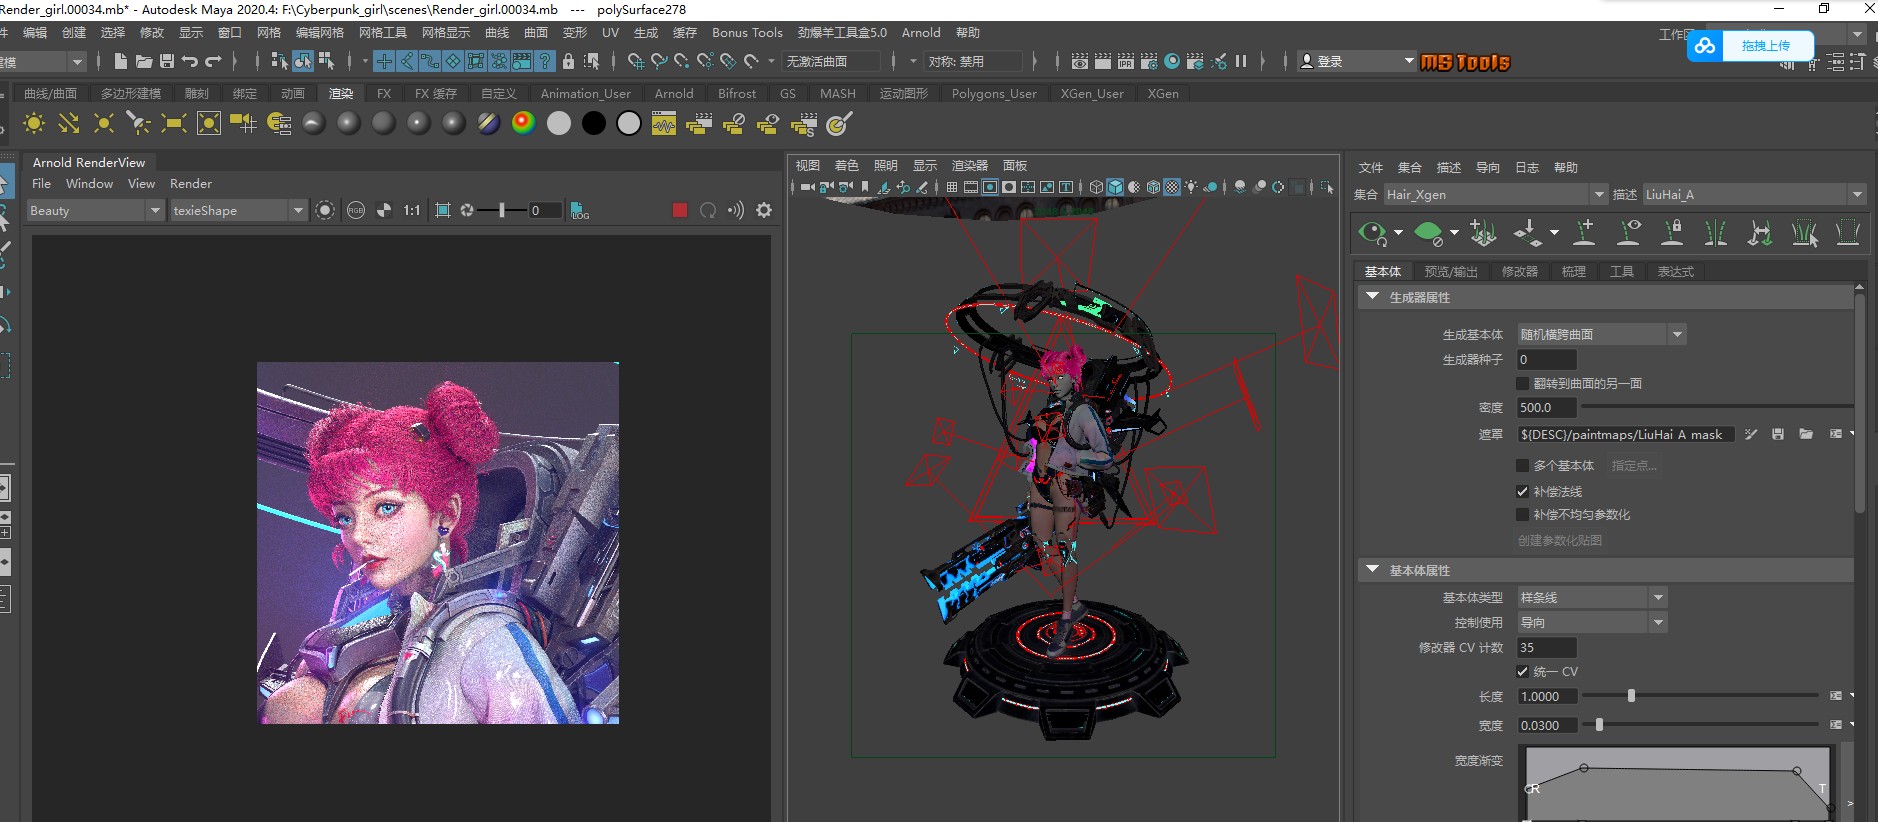Open the '生成基本体' dropdown
Screen dimensions: 1878x822
coord(1602,334)
